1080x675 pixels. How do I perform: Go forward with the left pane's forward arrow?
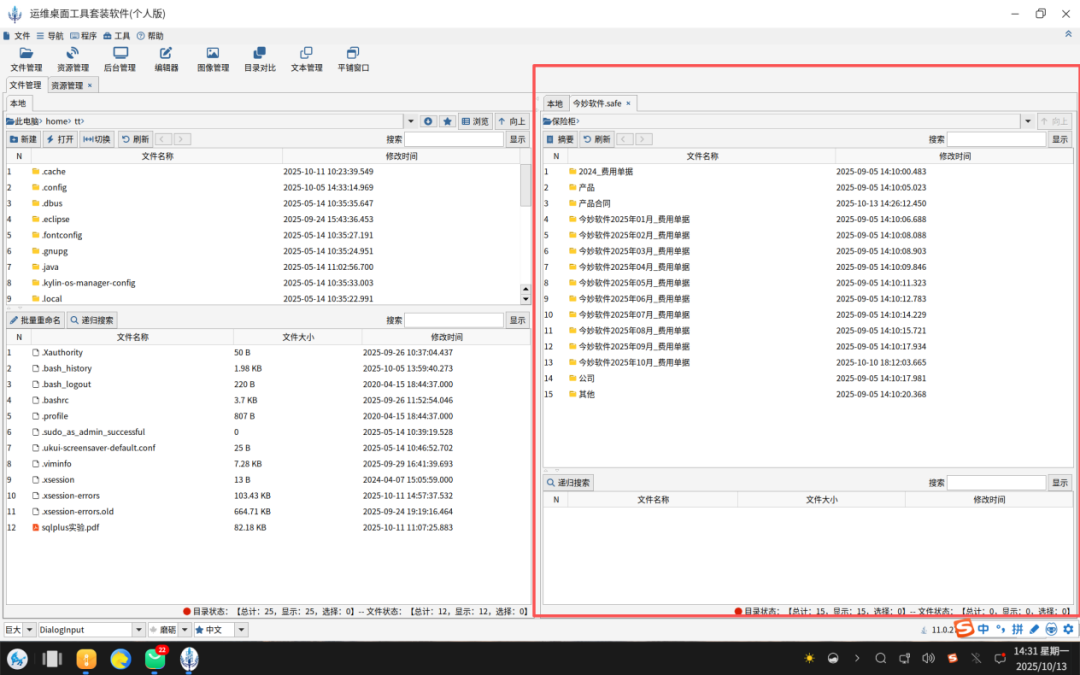pos(182,139)
